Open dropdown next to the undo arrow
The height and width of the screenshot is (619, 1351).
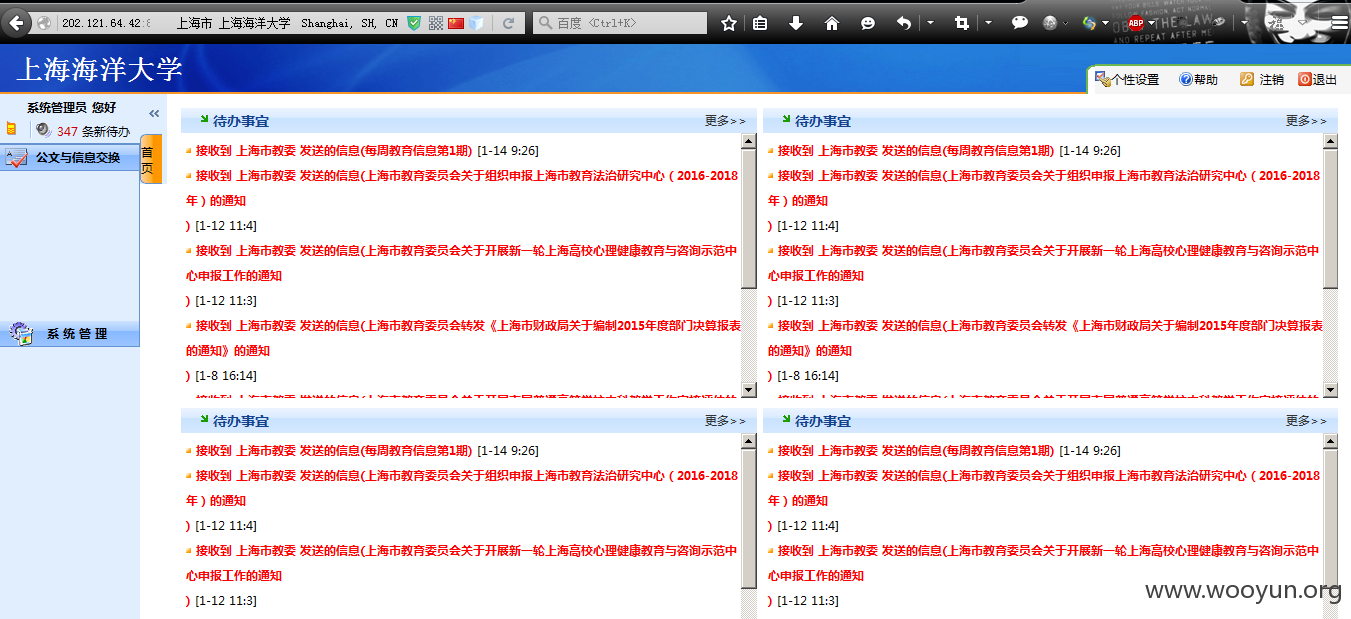pos(930,22)
